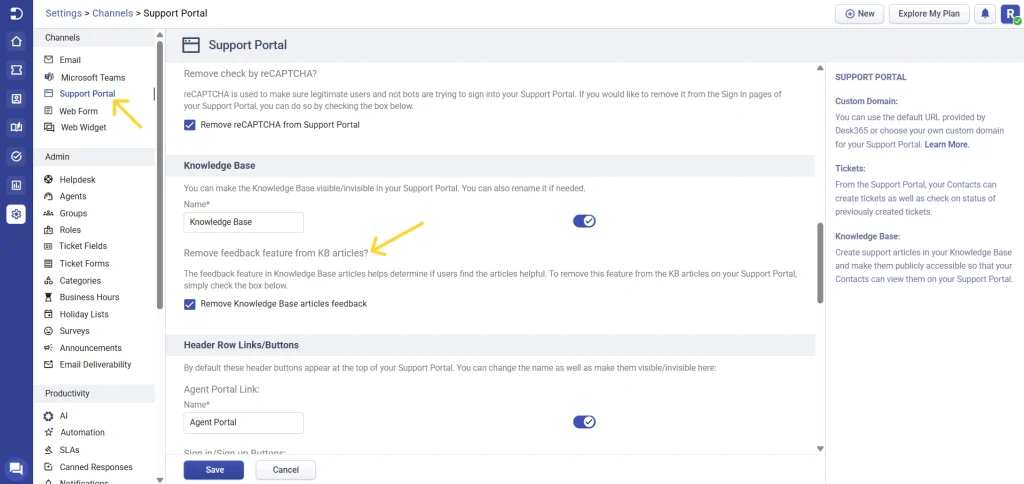Click the Automation sparkle icon
Image resolution: width=1024 pixels, height=484 pixels.
(48, 432)
